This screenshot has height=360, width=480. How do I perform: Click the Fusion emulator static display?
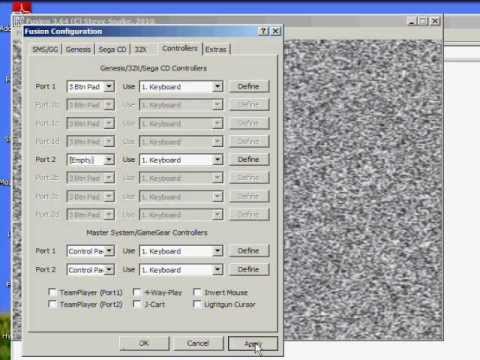coord(363,190)
